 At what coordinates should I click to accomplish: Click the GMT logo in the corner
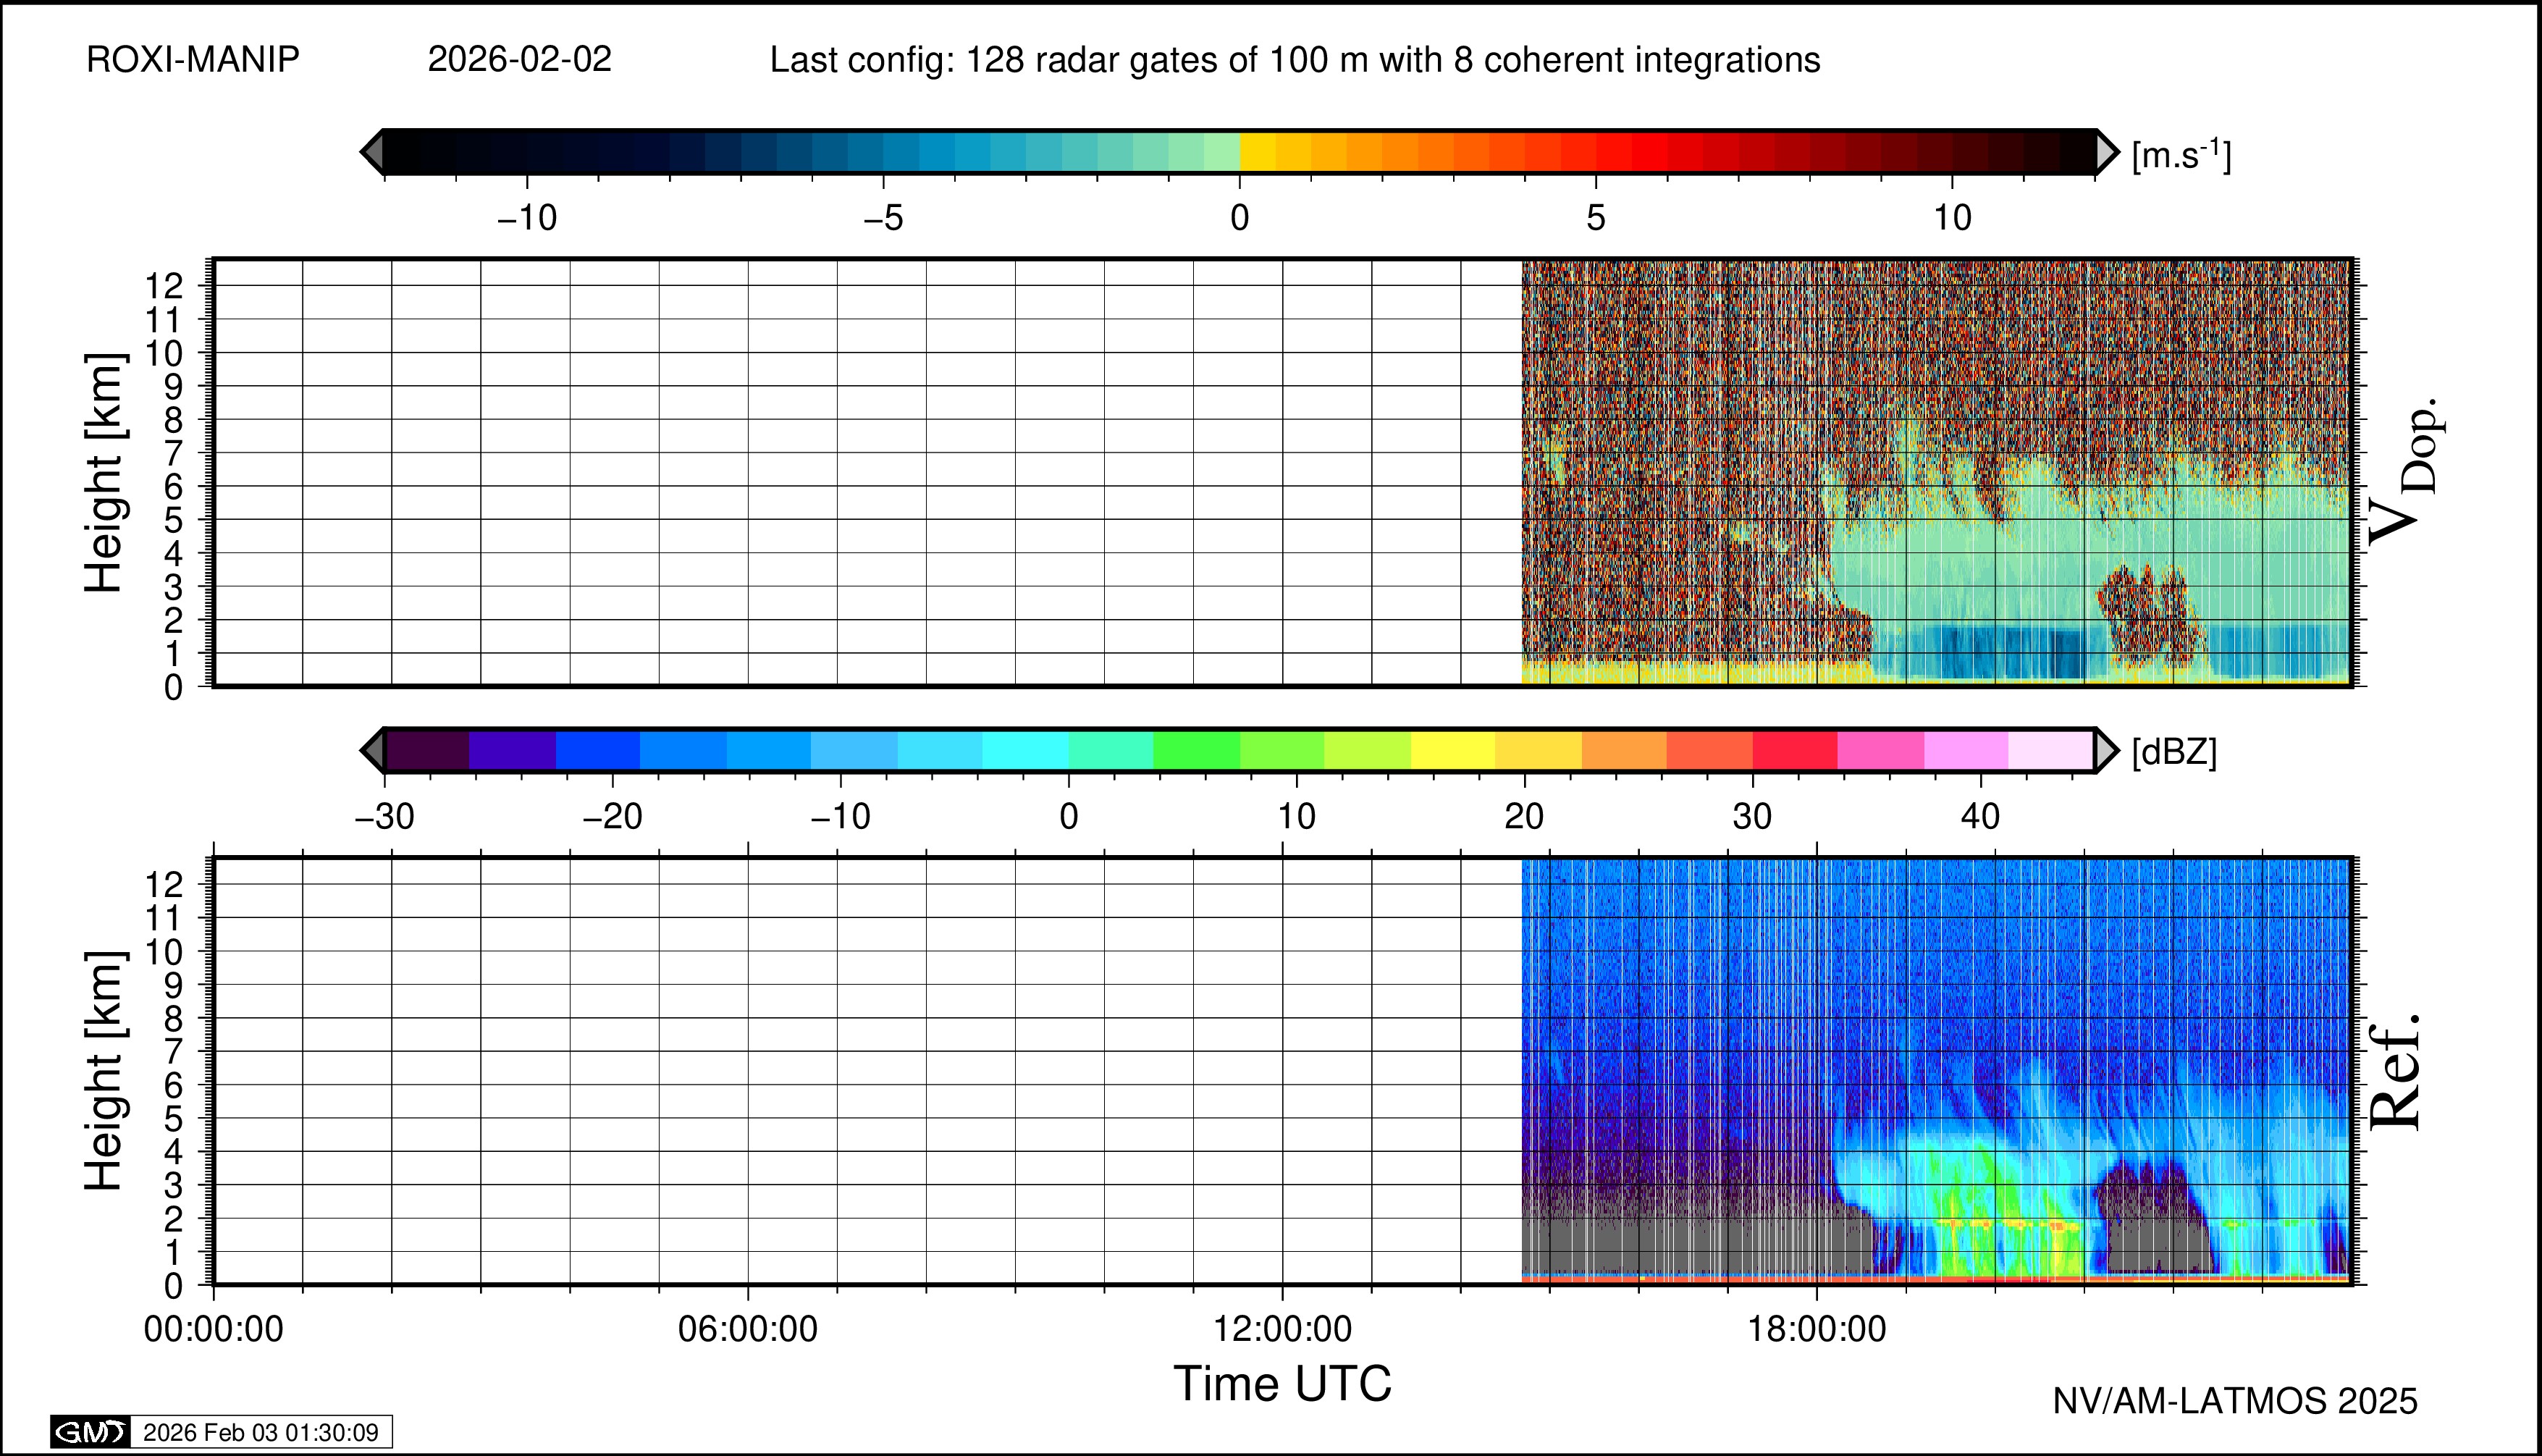point(90,1432)
